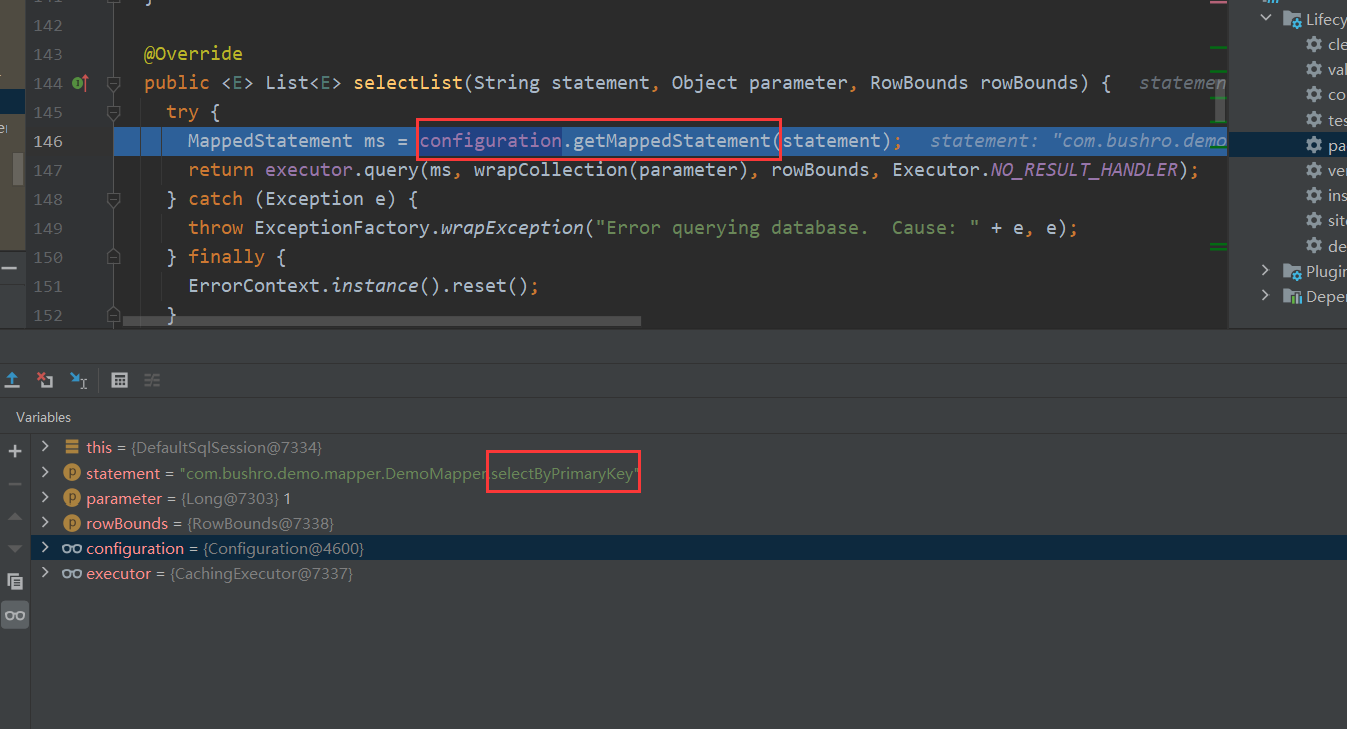The height and width of the screenshot is (729, 1347).
Task: Add a new watch with plus icon
Action: 15,452
